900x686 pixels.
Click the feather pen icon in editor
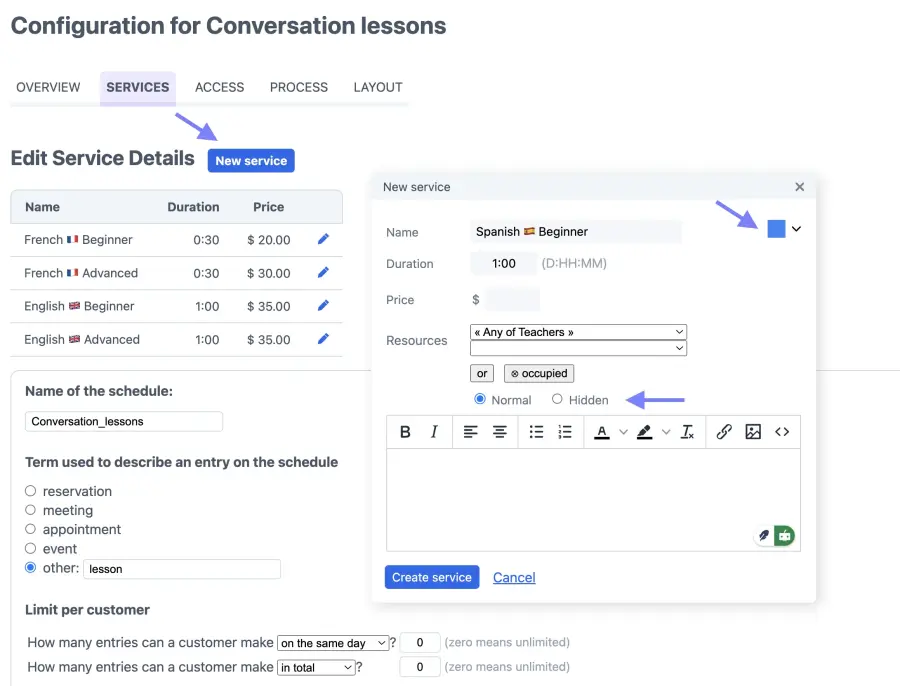coord(763,536)
